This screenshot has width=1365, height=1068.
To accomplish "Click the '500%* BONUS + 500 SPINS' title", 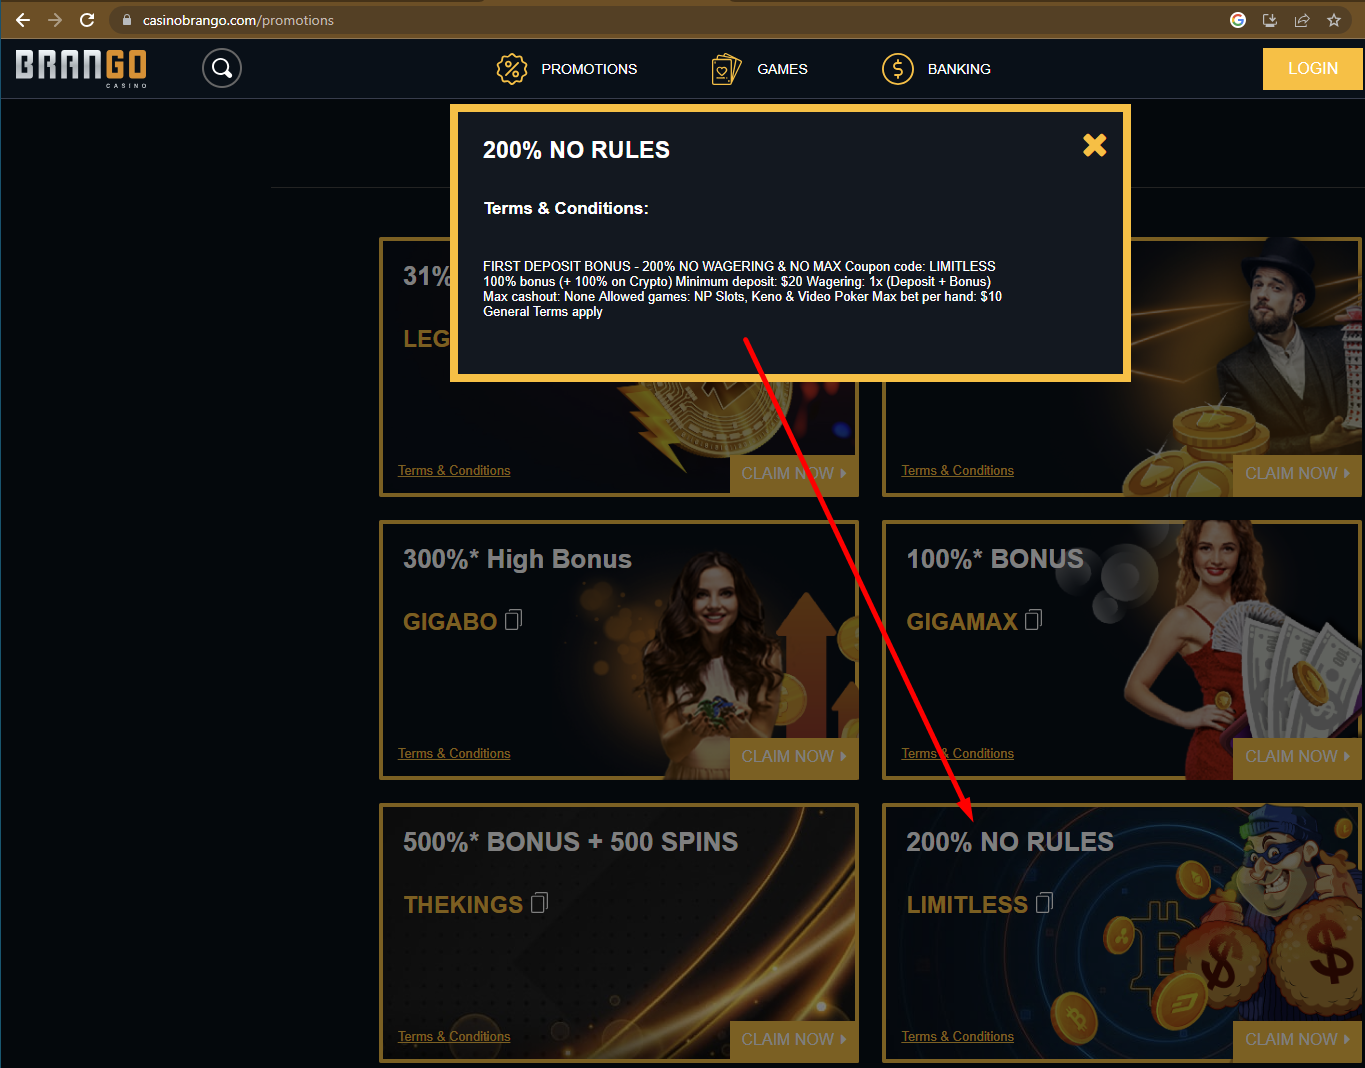I will coord(570,842).
